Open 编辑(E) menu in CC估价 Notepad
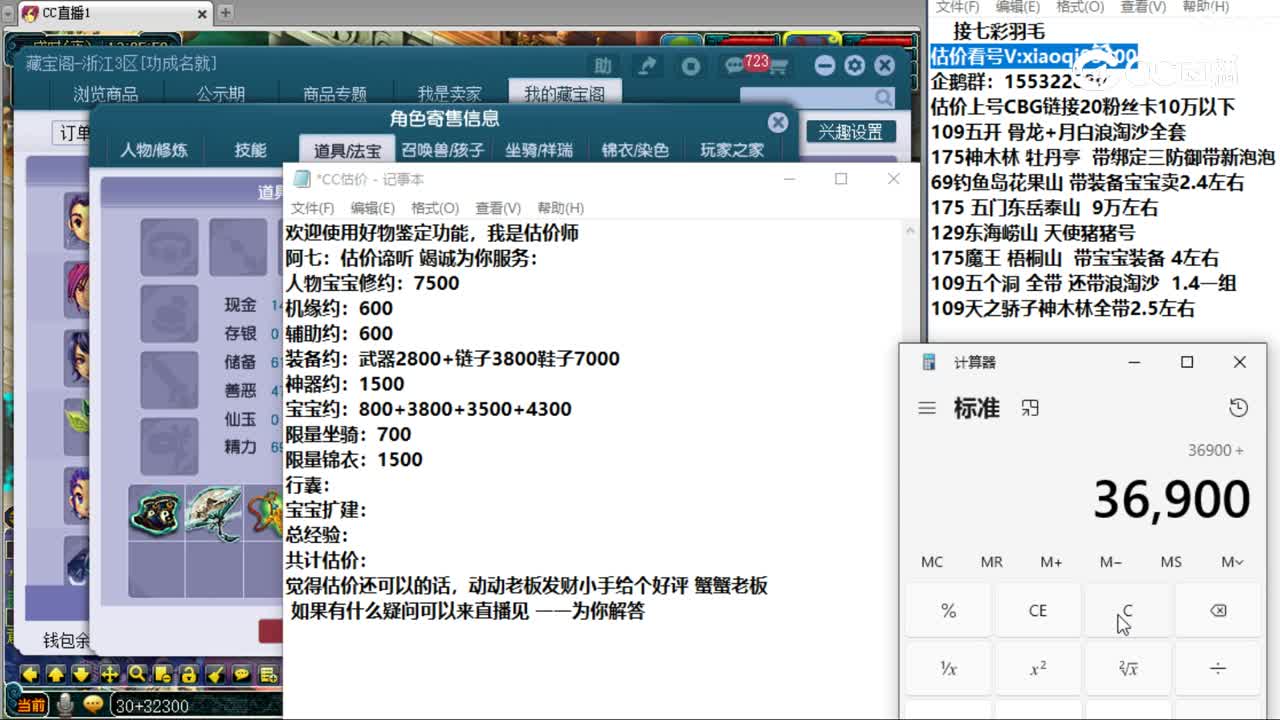 372,208
